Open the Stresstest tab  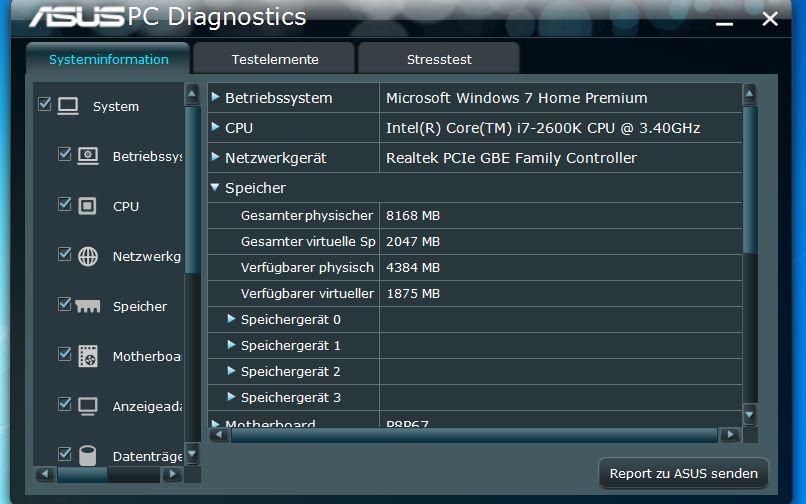click(439, 59)
